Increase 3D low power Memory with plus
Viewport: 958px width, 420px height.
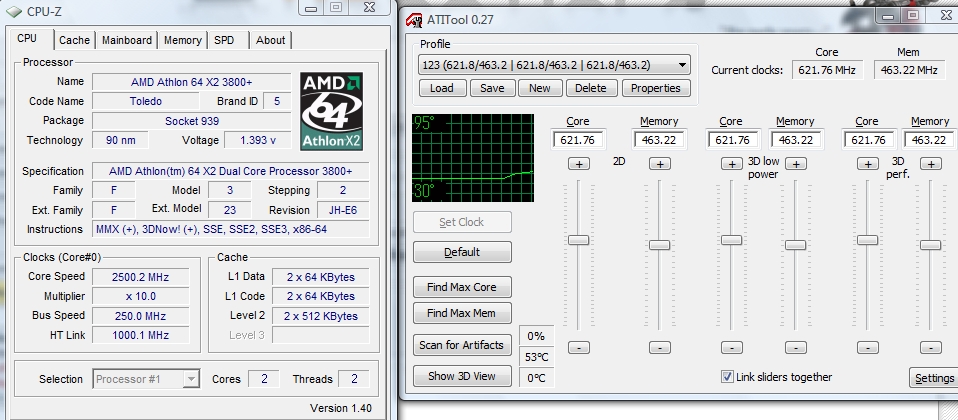click(796, 164)
